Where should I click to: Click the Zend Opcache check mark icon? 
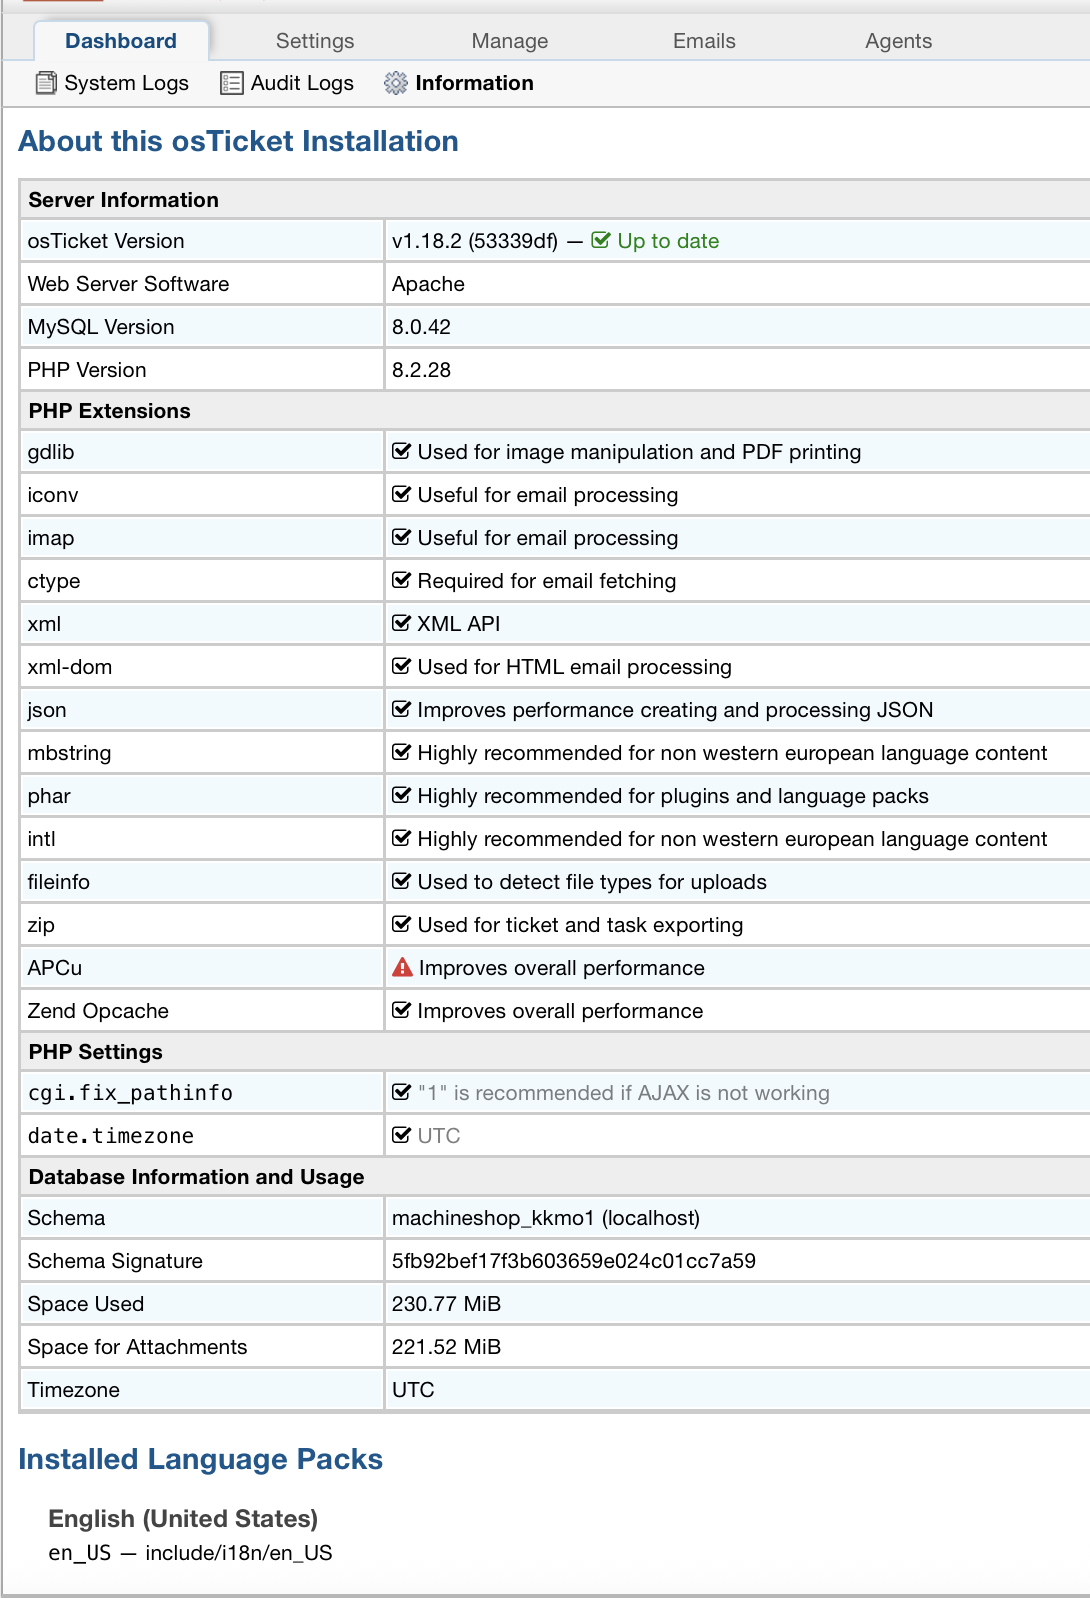[x=401, y=1010]
